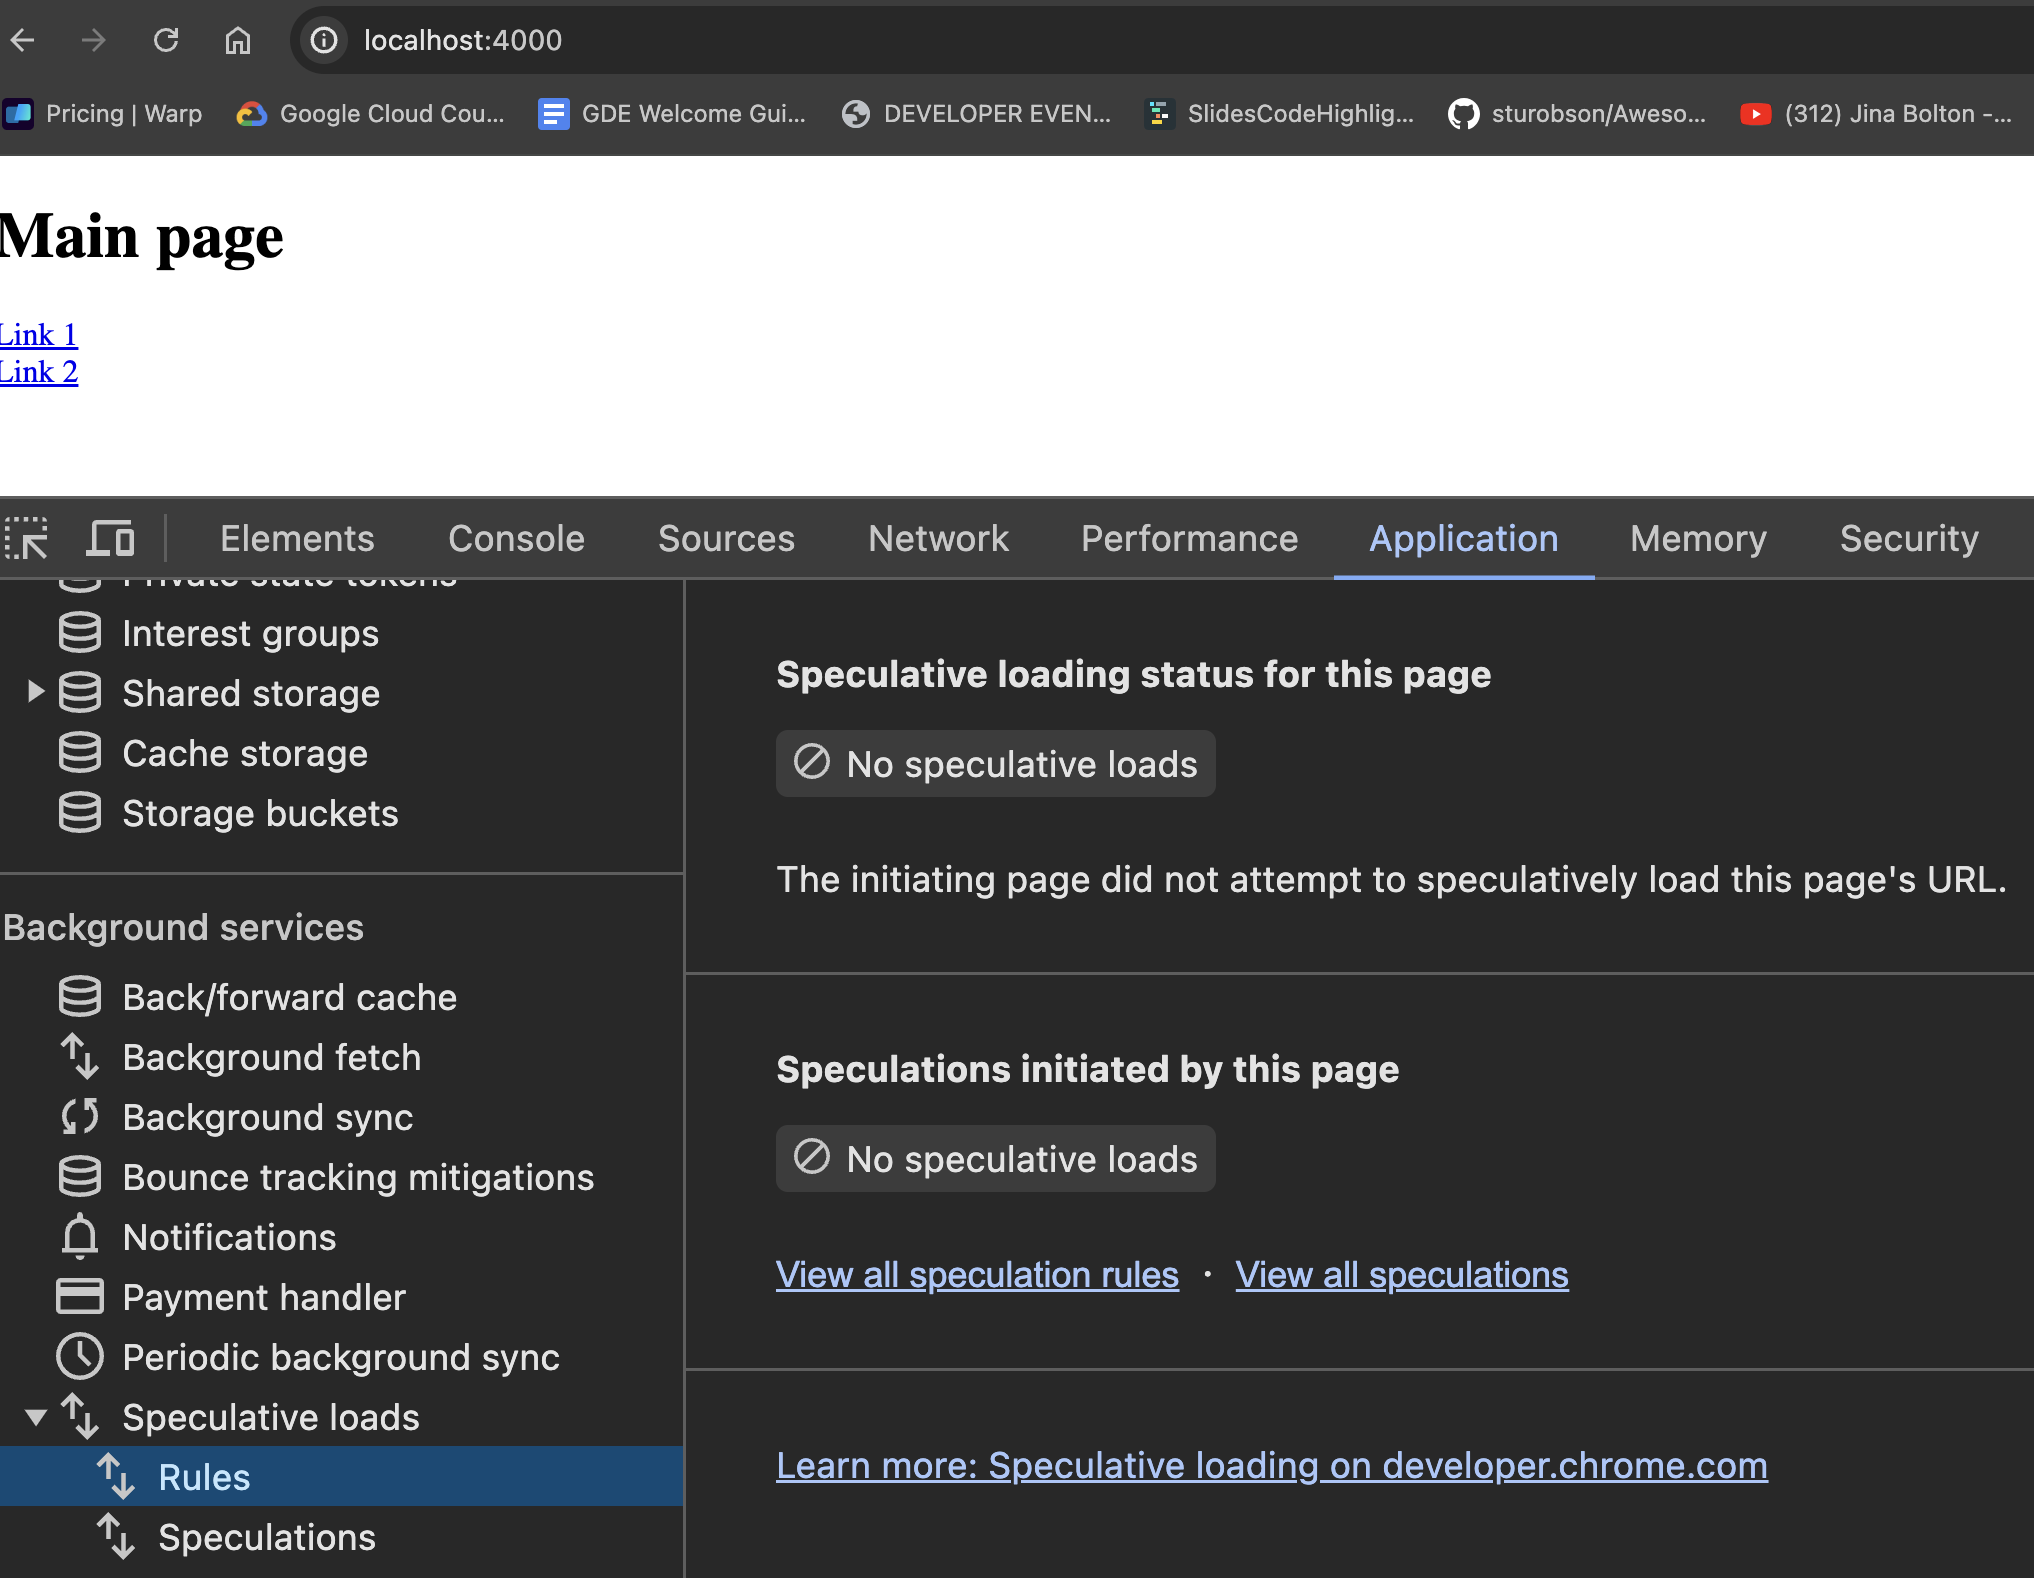
Task: Switch to the Network tab
Action: [x=938, y=539]
